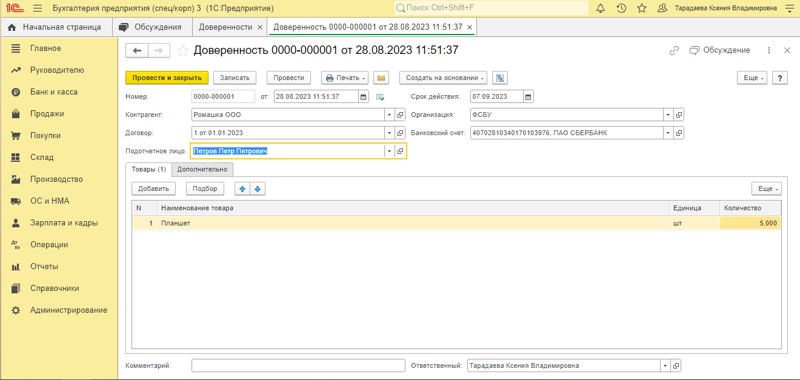Expand Банковский счет dropdown list

[x=667, y=133]
